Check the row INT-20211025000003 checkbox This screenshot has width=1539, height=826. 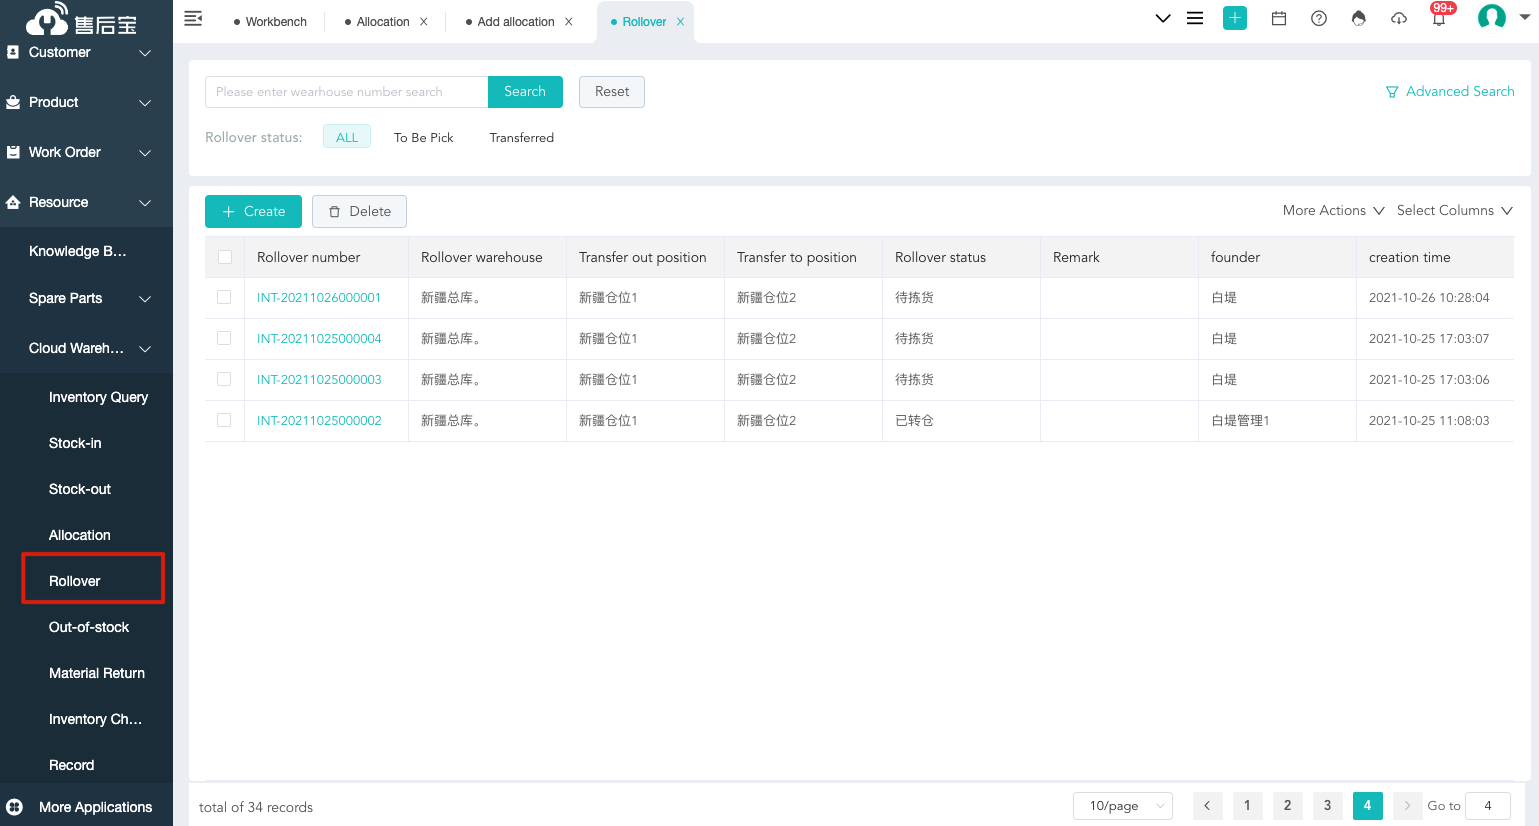tap(224, 379)
